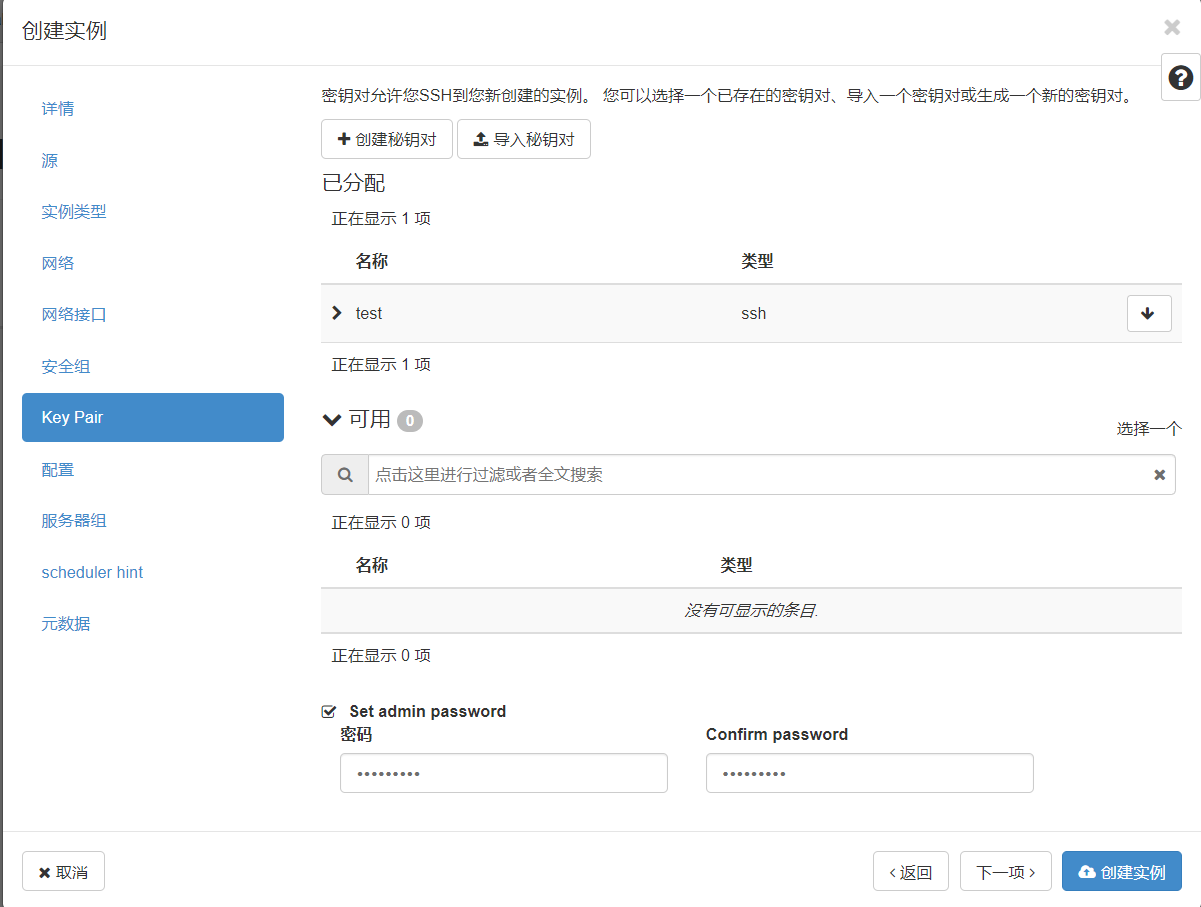Clear the search filter with x icon
This screenshot has height=907, width=1201.
point(1160,475)
